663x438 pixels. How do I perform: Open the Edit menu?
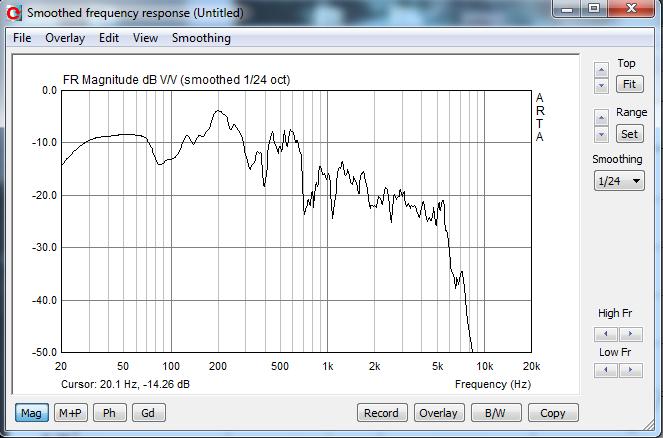click(109, 38)
